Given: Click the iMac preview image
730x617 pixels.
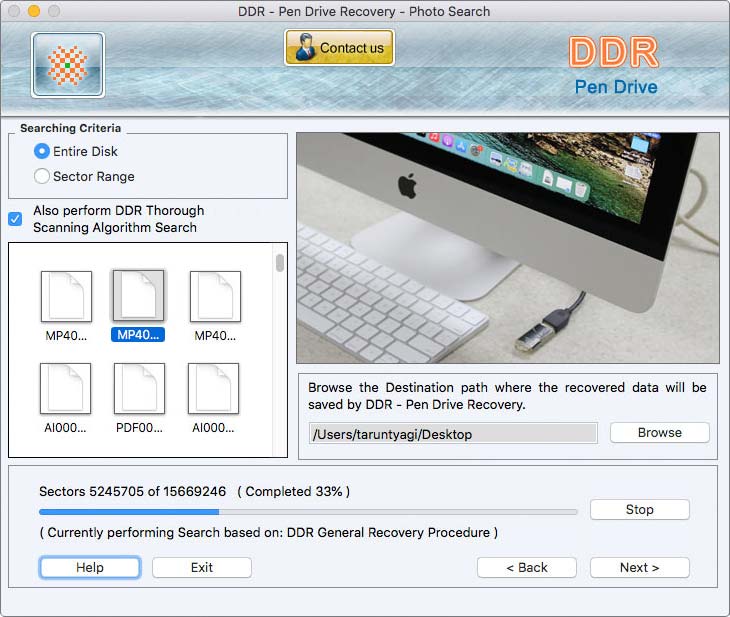Looking at the screenshot, I should pyautogui.click(x=508, y=248).
